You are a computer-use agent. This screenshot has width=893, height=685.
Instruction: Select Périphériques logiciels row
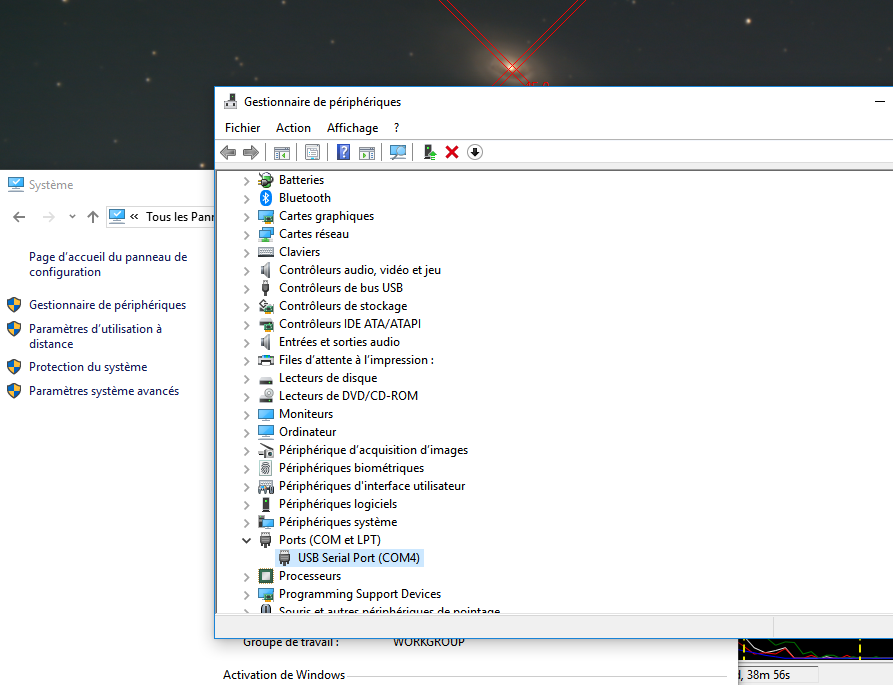(338, 504)
